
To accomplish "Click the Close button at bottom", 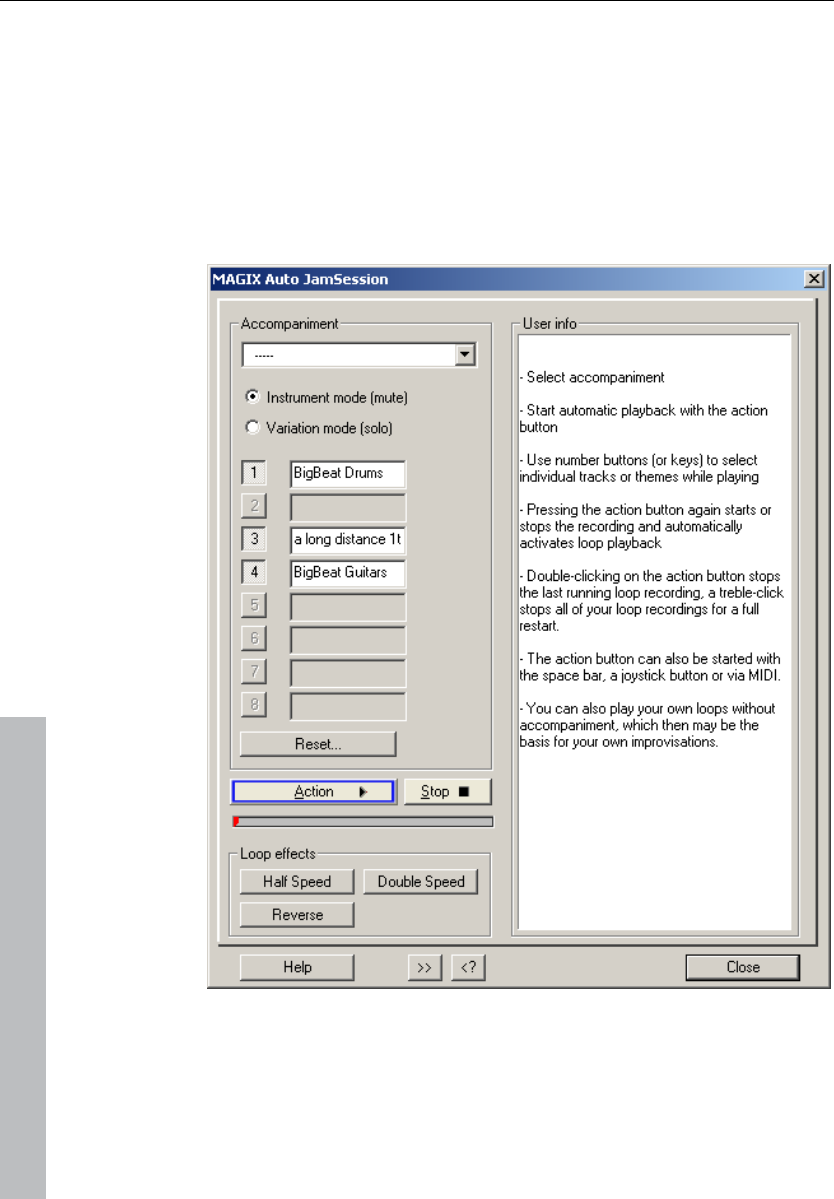I will point(742,967).
